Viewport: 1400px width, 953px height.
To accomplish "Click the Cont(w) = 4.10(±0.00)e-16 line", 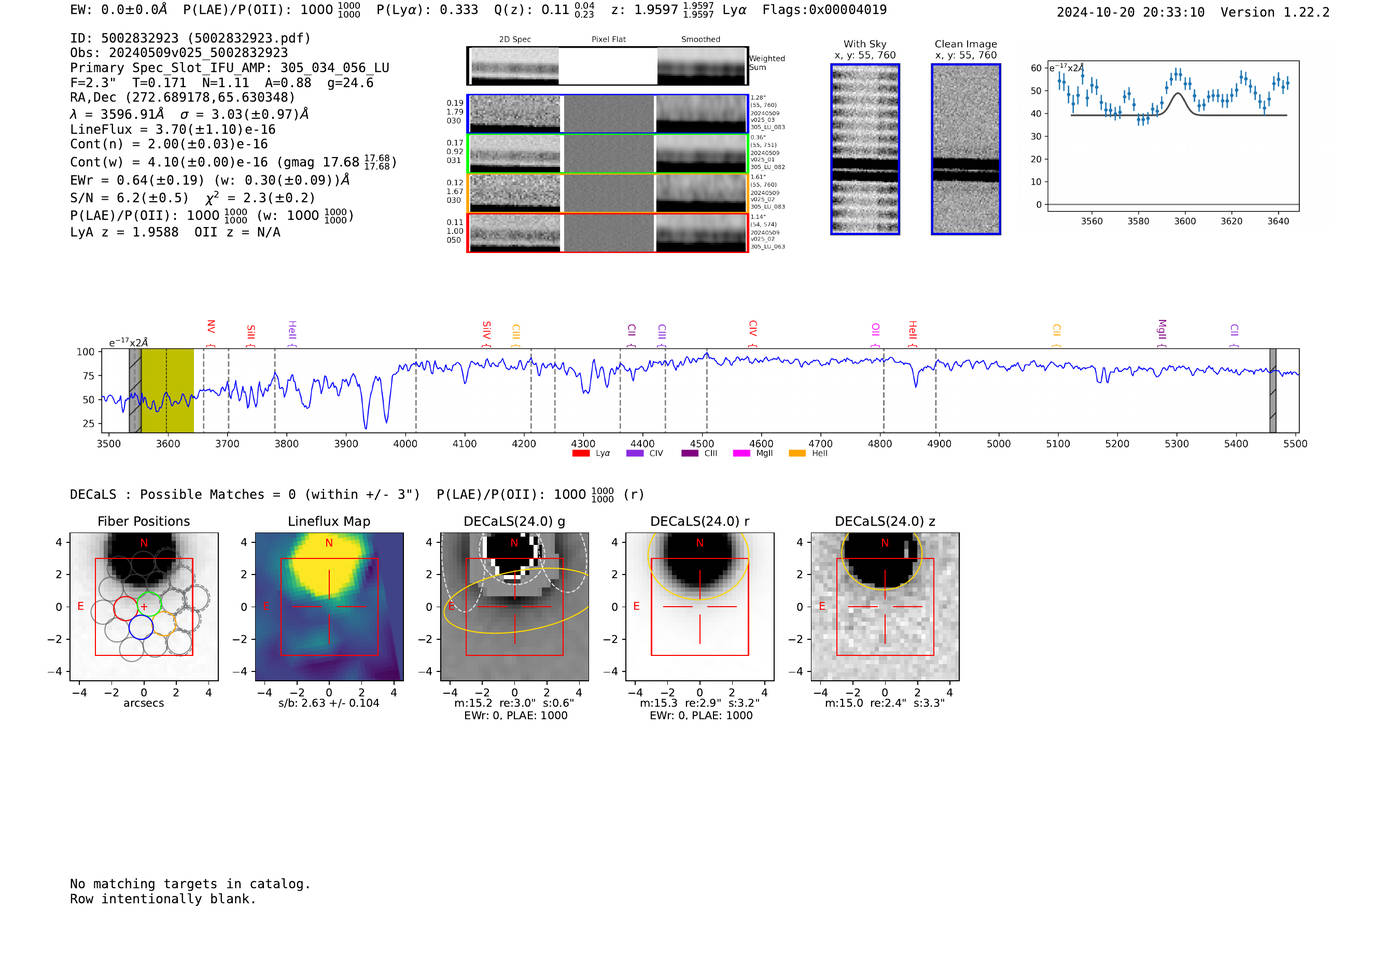I will (x=233, y=161).
